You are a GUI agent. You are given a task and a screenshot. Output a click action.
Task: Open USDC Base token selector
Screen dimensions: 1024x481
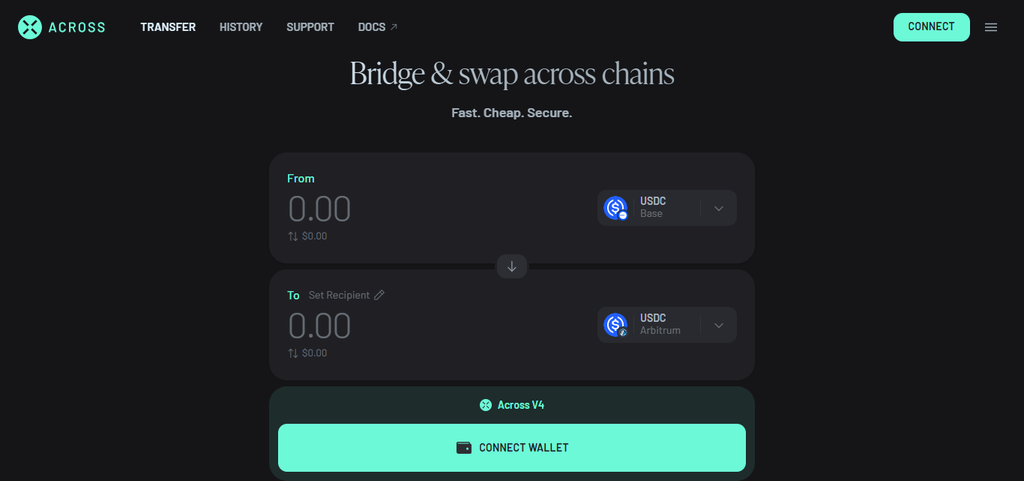[x=667, y=208]
